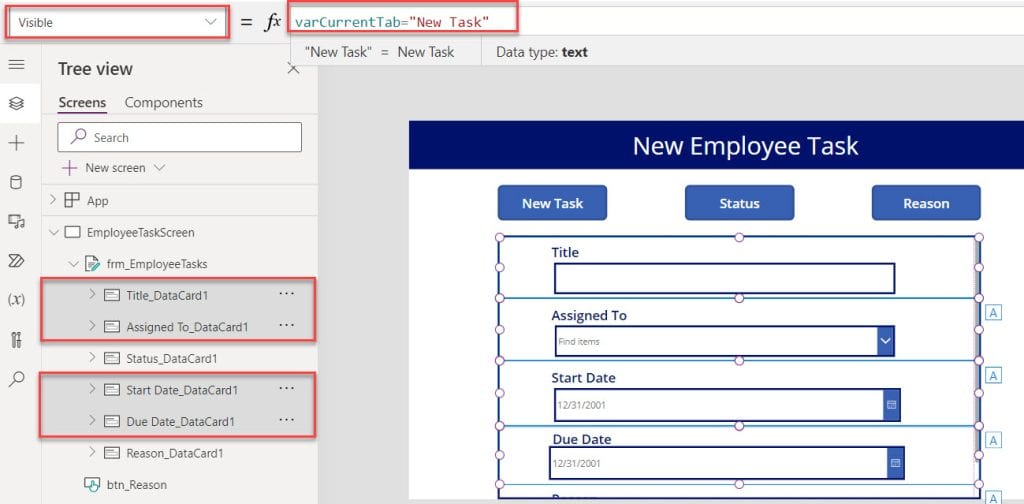
Task: Open more options for Title_DataCard1
Action: tap(286, 294)
